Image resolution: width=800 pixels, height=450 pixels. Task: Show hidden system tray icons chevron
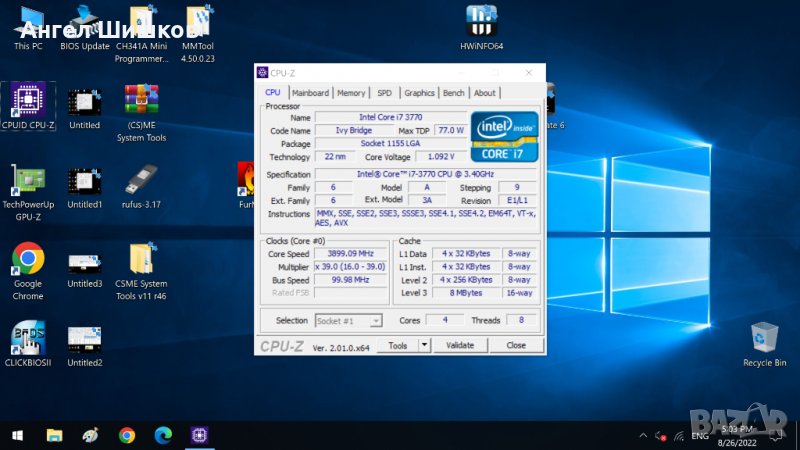point(642,435)
